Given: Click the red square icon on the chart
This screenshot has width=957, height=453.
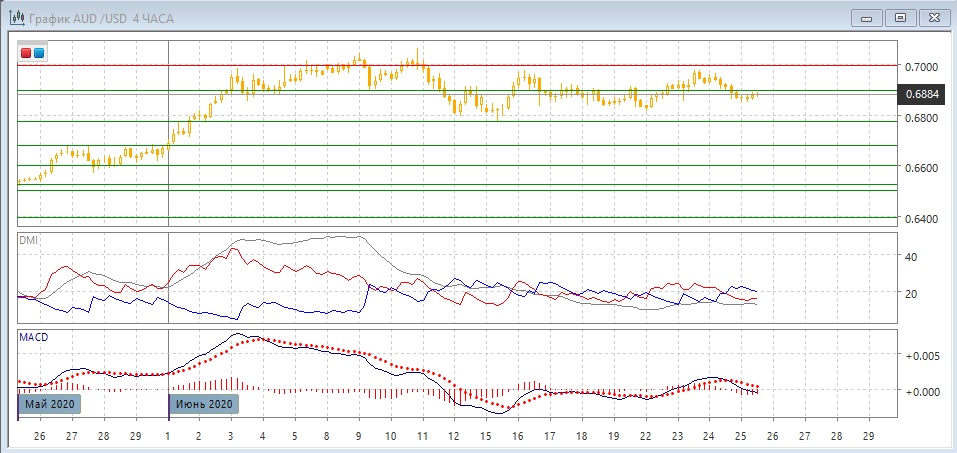Looking at the screenshot, I should click(x=27, y=53).
